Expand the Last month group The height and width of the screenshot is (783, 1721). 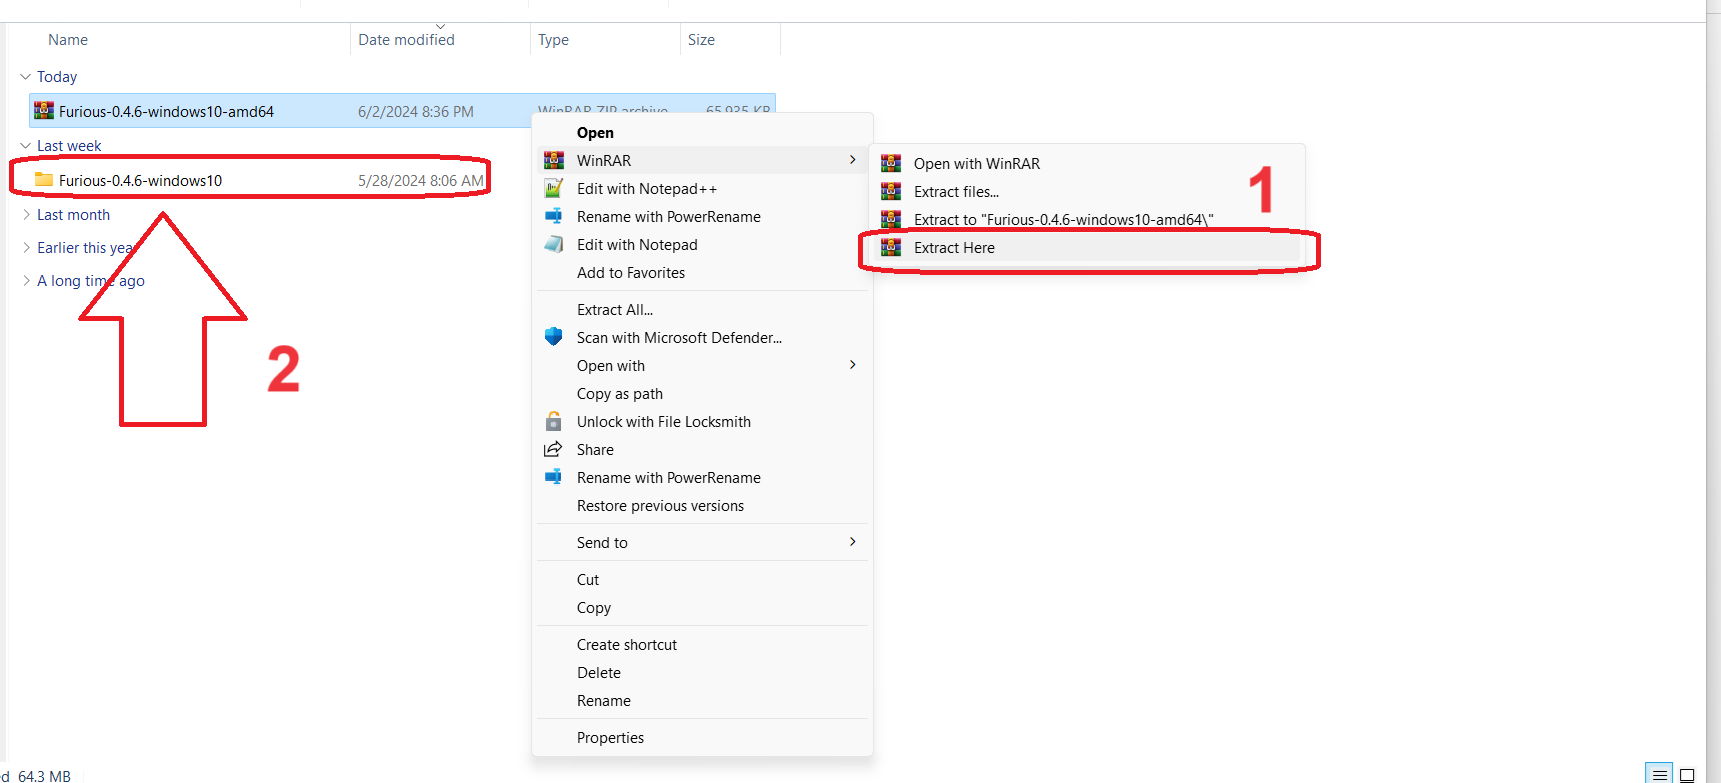click(x=26, y=215)
